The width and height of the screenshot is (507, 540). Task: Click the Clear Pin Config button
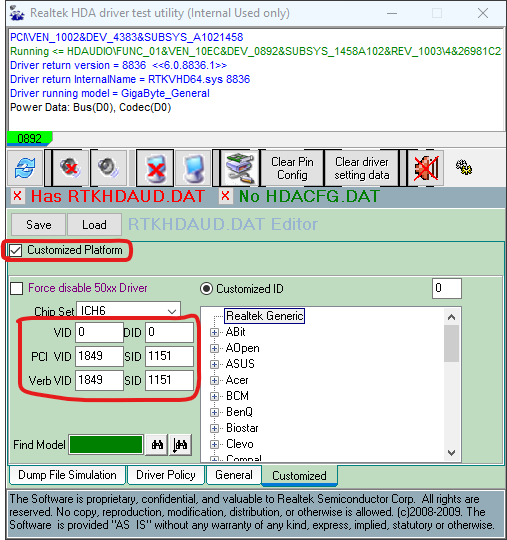[292, 168]
